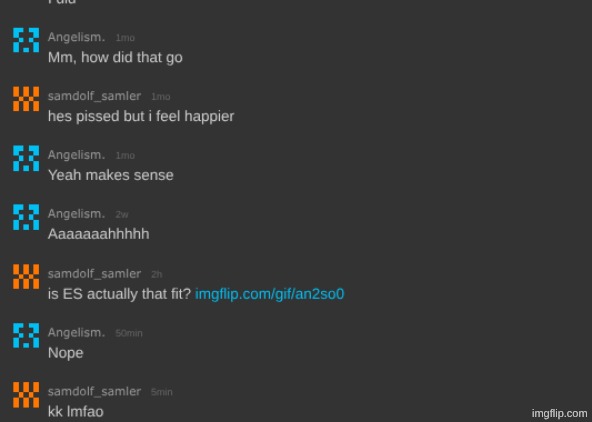
Task: Click samdolf_samler avatar beside 'is ES actually that fit?'
Action: (x=26, y=277)
